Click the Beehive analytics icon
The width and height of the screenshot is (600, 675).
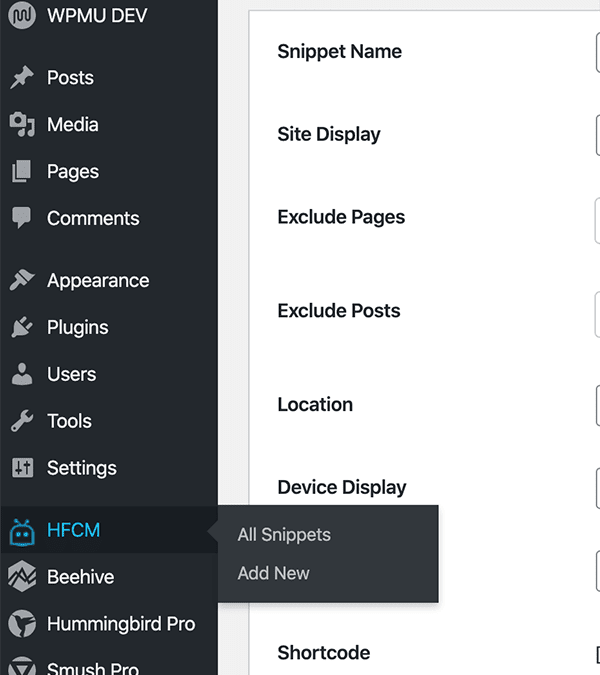pyautogui.click(x=22, y=576)
